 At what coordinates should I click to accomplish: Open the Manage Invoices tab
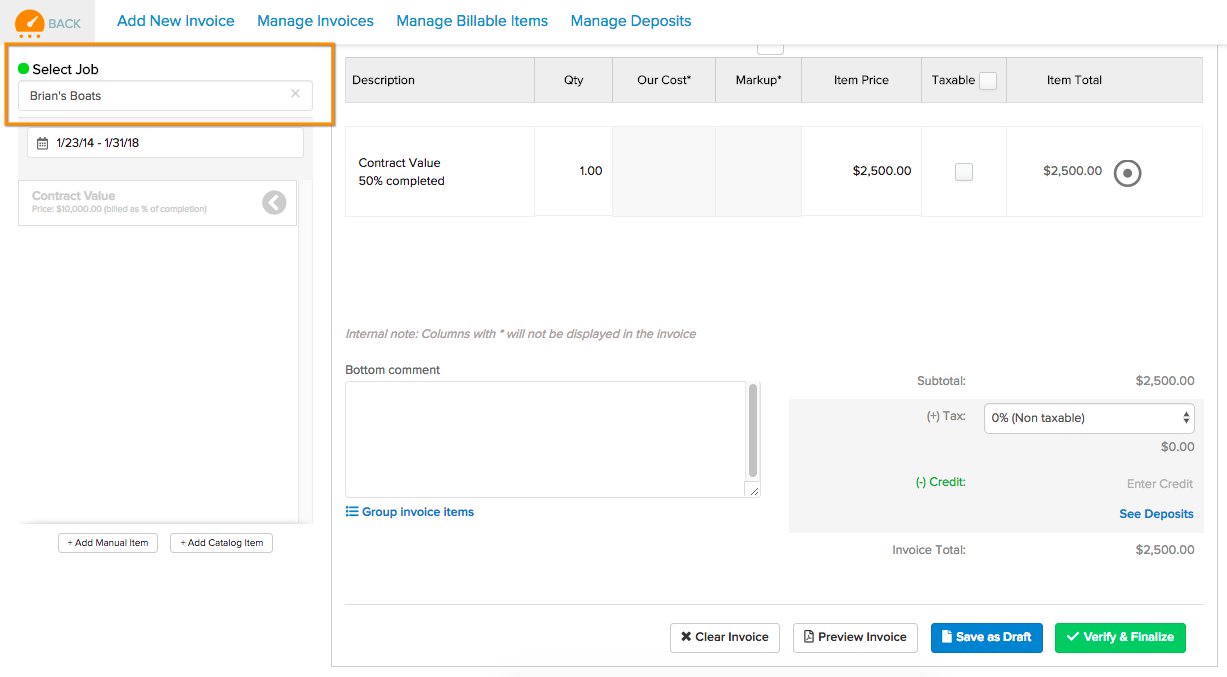(315, 21)
